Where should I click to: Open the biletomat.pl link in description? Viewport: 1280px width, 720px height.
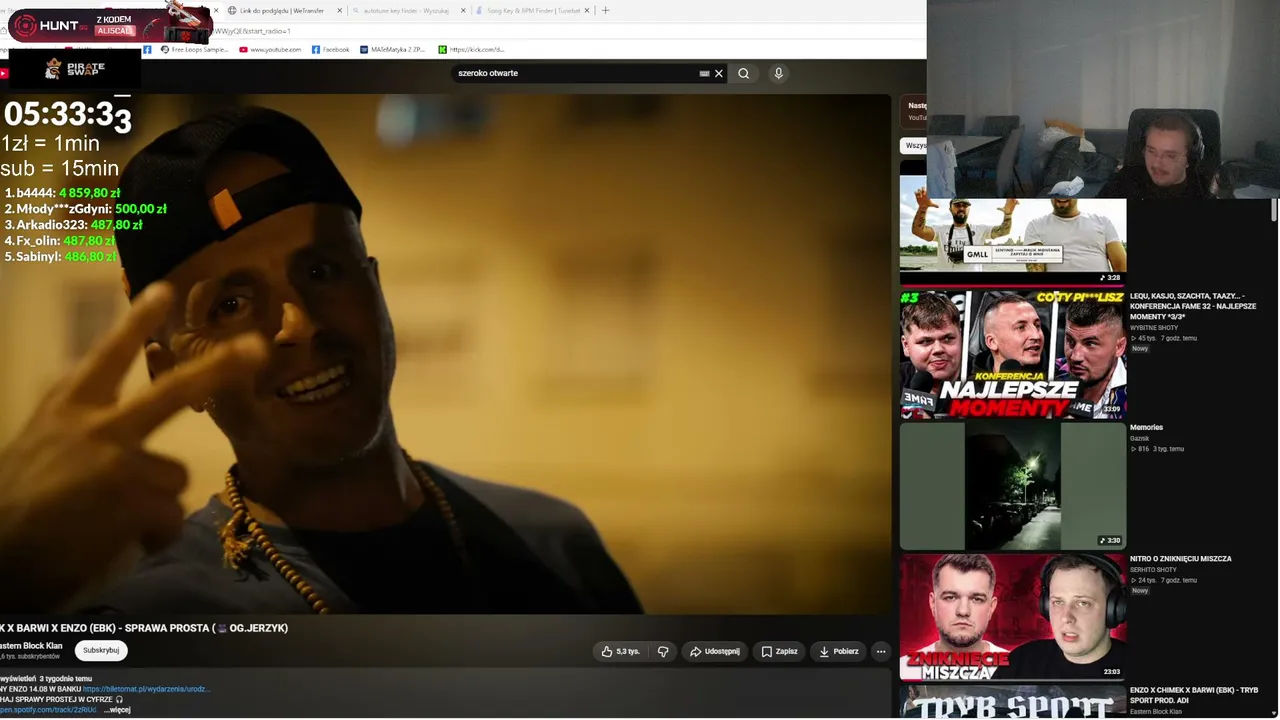147,689
